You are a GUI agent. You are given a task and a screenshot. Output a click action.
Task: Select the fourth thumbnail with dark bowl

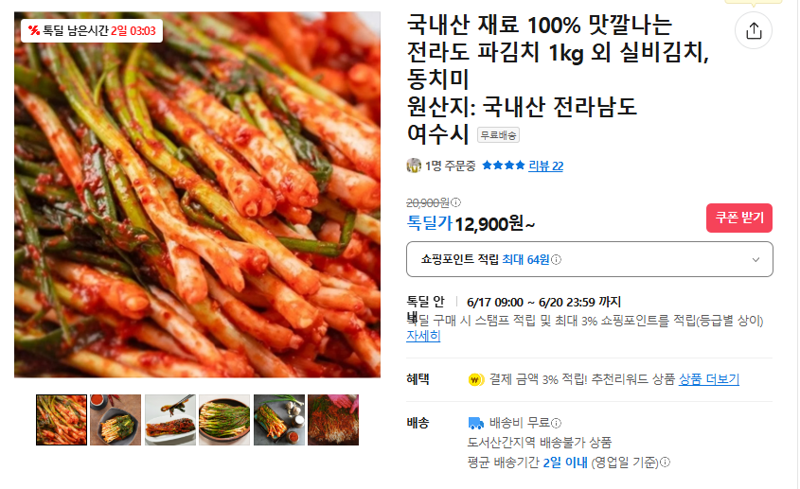pyautogui.click(x=224, y=420)
